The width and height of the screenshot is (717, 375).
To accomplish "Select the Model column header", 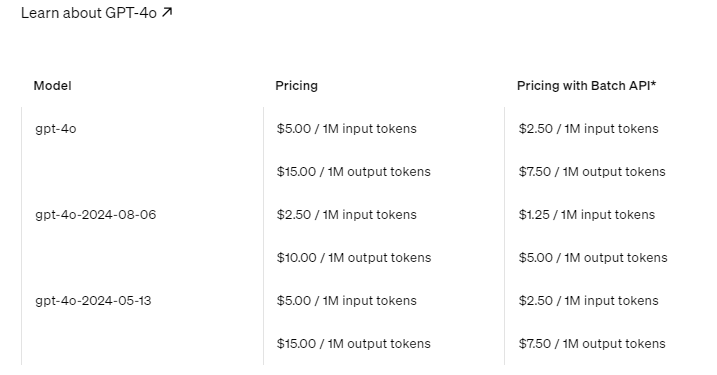I will click(53, 86).
